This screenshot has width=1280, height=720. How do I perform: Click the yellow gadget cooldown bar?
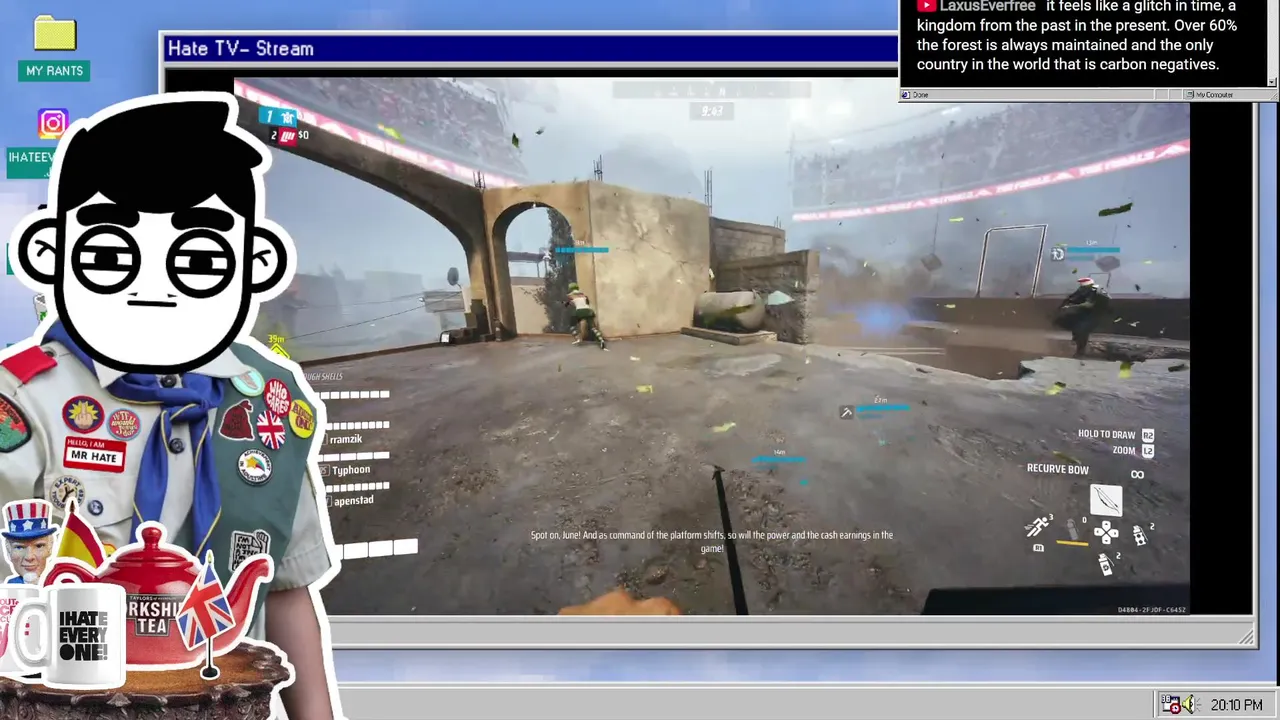tap(1072, 544)
